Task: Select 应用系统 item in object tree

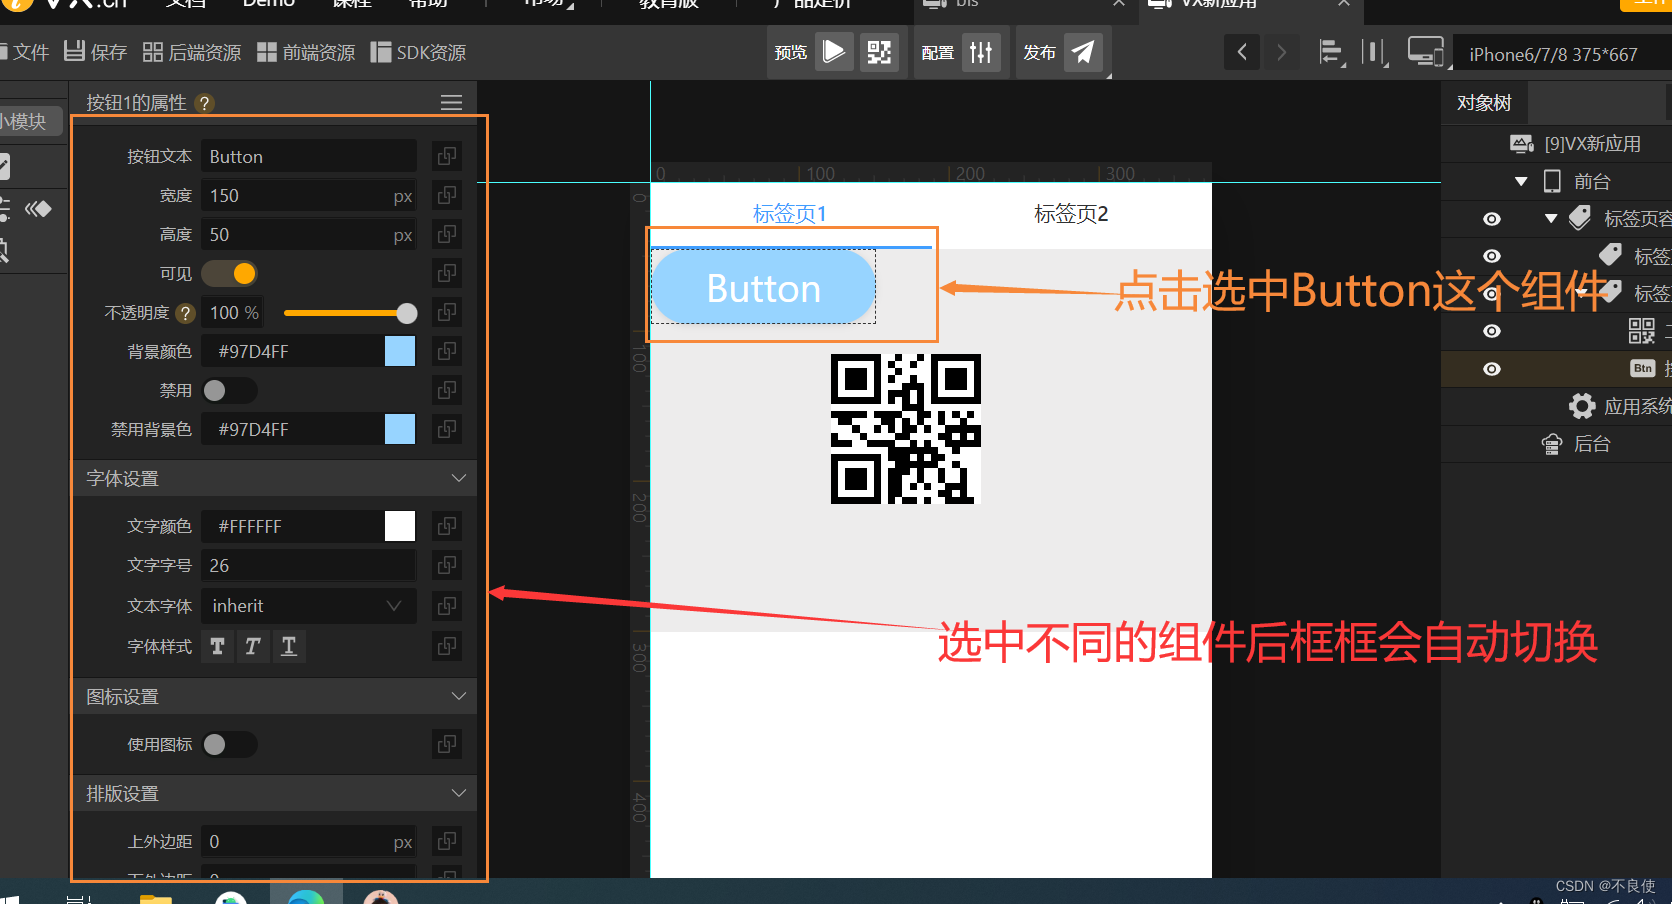Action: [1620, 406]
